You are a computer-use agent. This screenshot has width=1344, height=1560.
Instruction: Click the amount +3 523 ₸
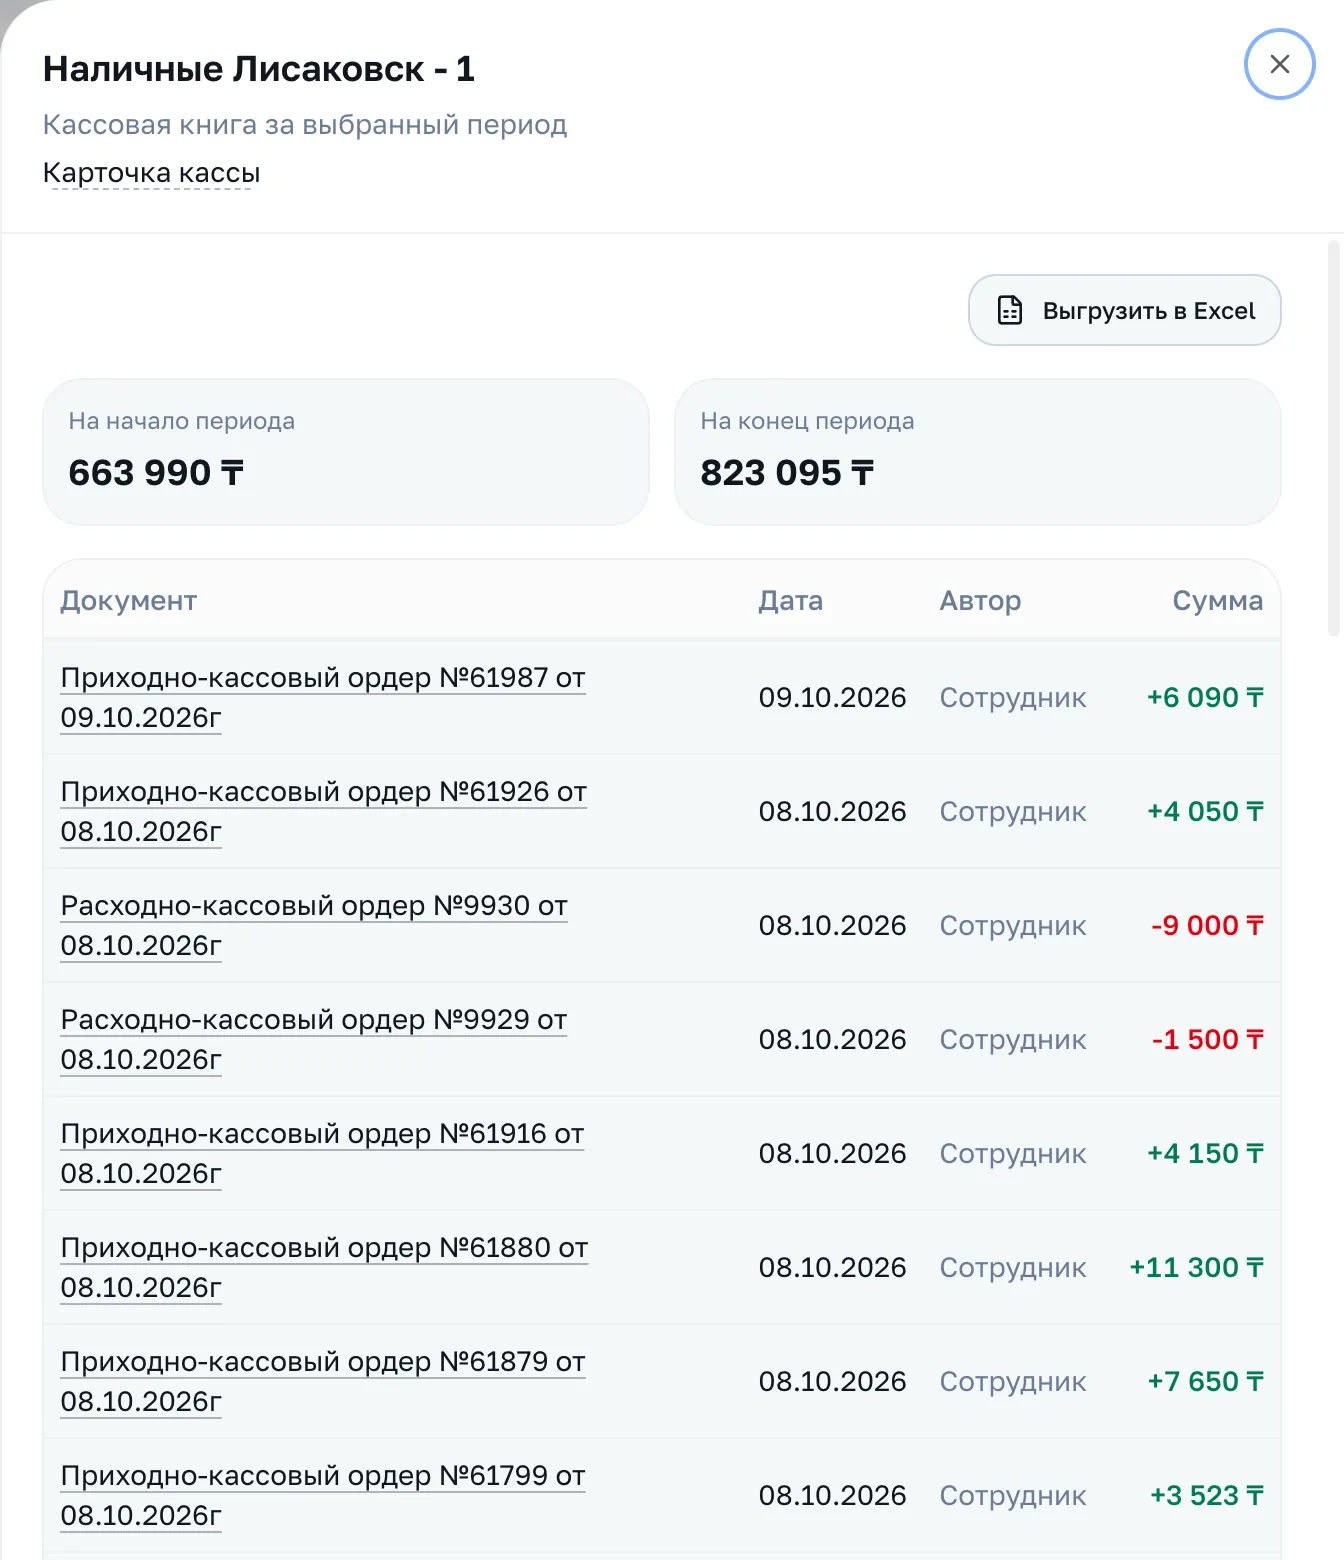point(1206,1495)
